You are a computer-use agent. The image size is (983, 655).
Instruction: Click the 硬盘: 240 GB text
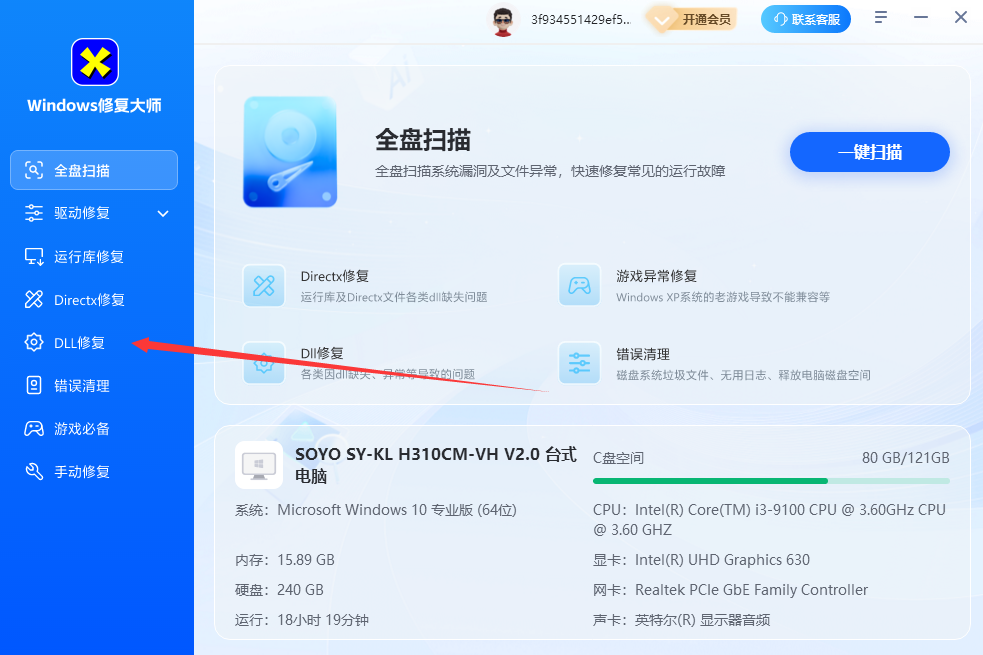[280, 590]
